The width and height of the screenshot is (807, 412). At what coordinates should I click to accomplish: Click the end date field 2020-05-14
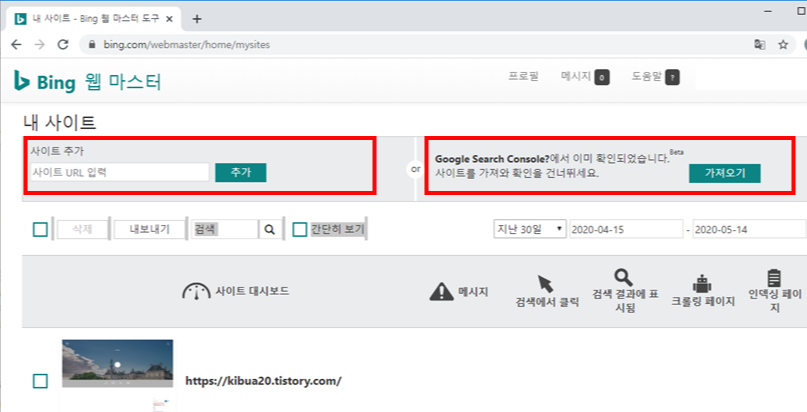(749, 229)
